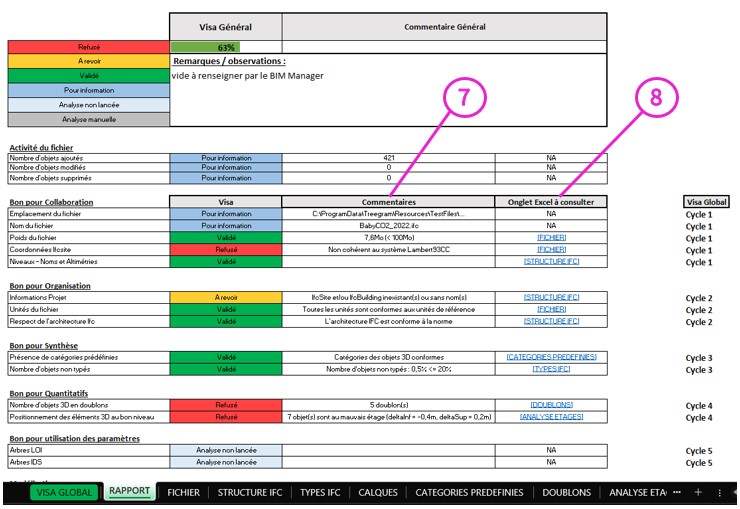Open the CALQUES sheet tab

(x=378, y=492)
